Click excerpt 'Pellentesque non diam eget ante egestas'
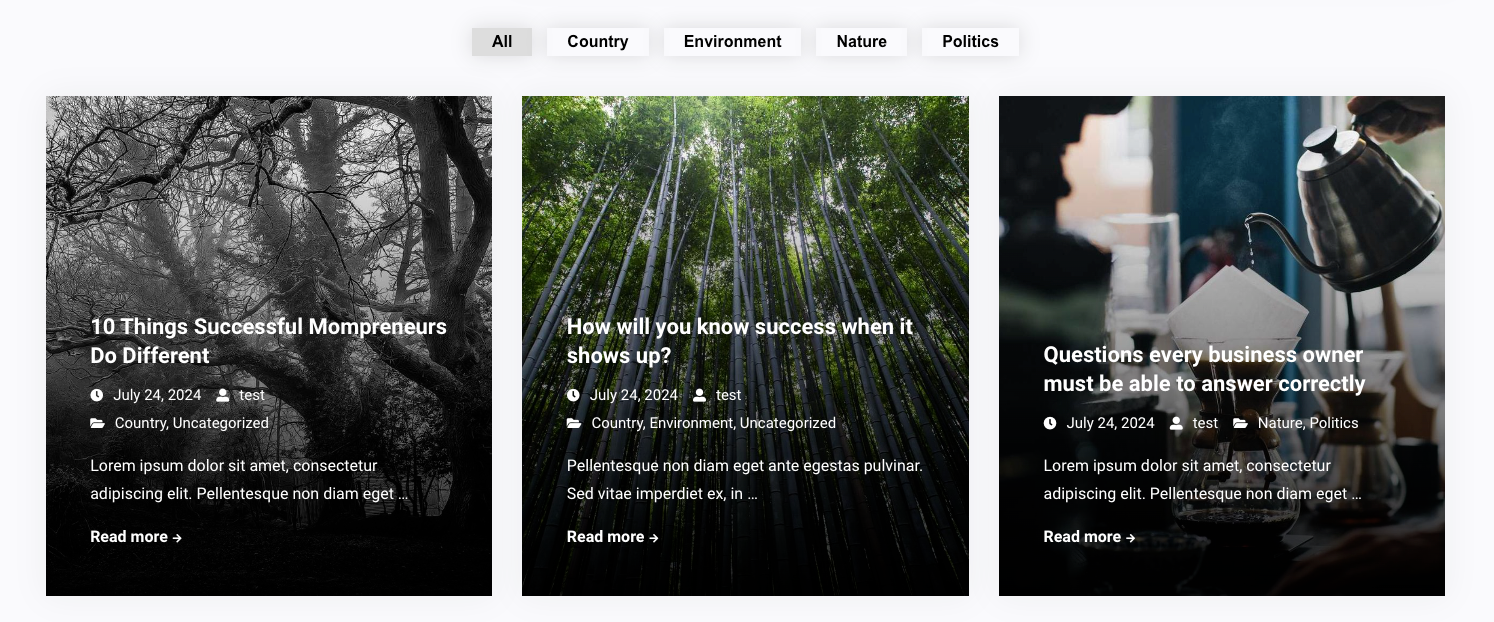The height and width of the screenshot is (622, 1494). click(744, 480)
